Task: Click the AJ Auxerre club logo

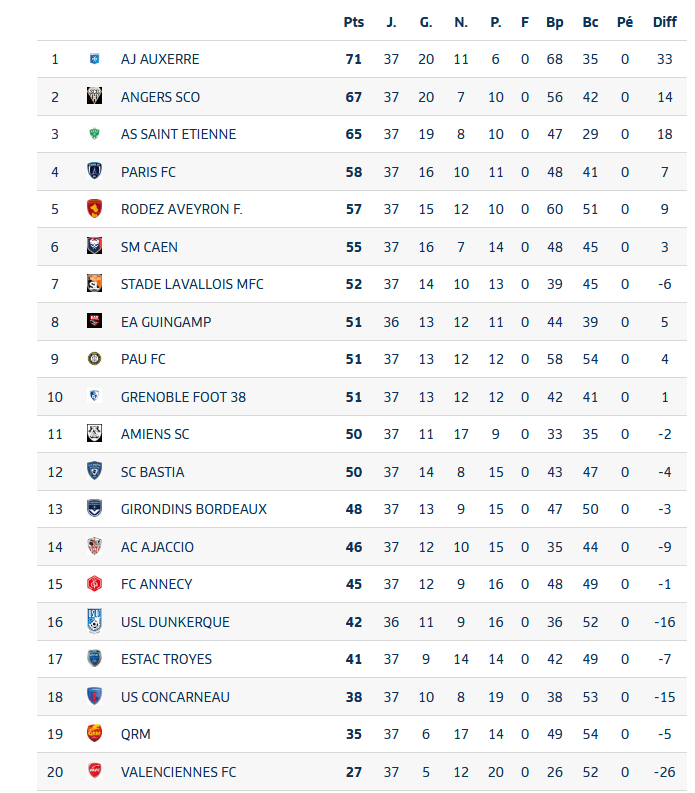Action: click(x=95, y=59)
